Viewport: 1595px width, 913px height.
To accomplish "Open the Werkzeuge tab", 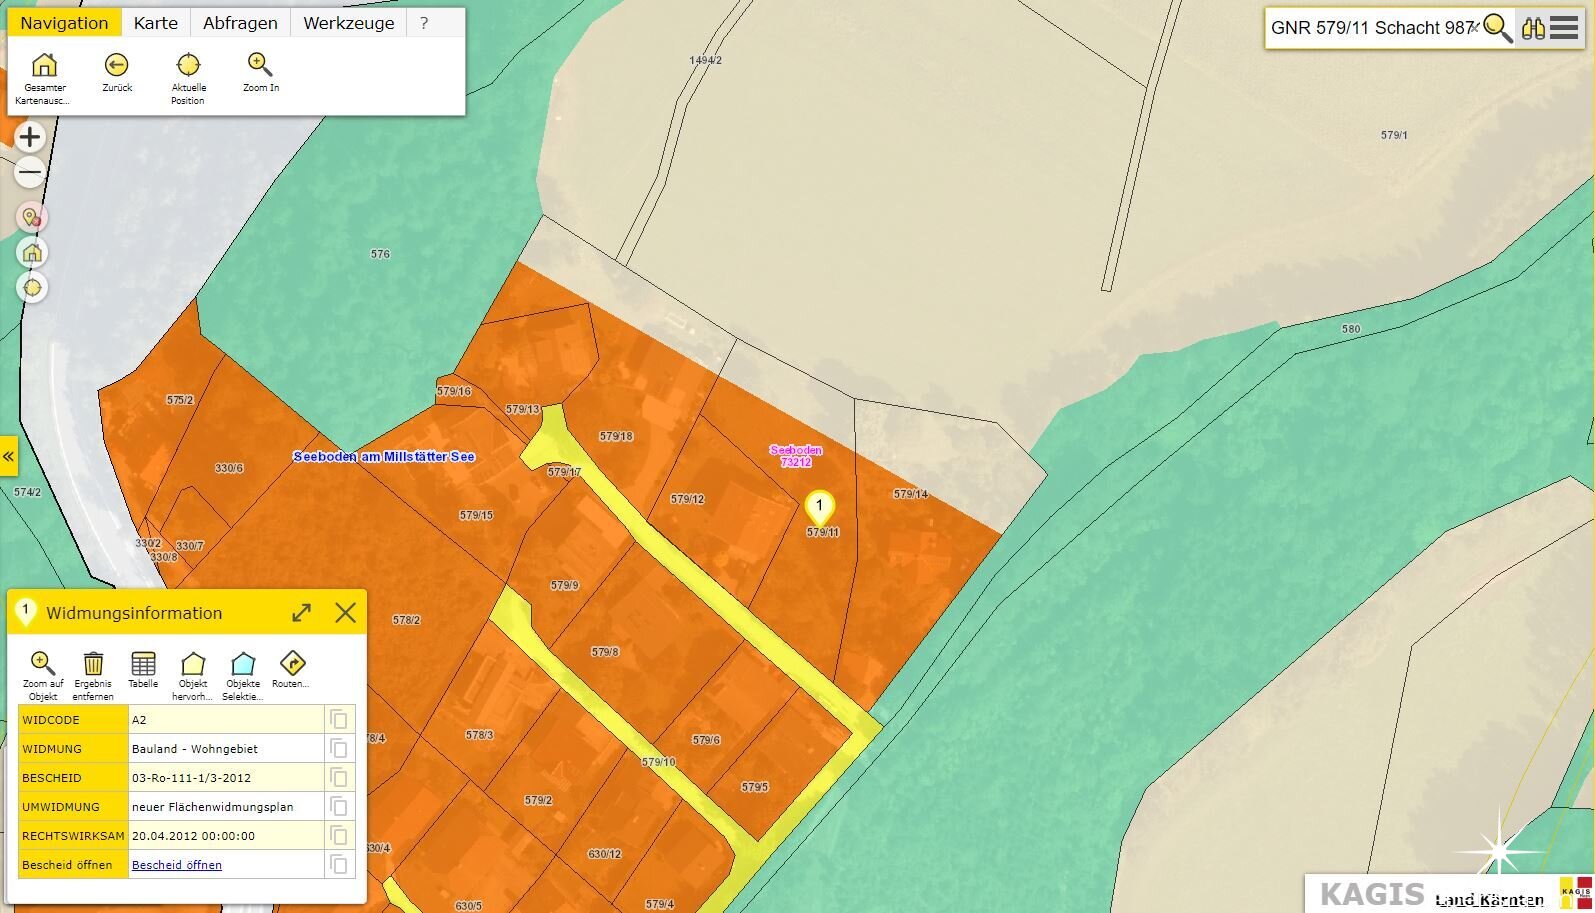I will coord(348,23).
